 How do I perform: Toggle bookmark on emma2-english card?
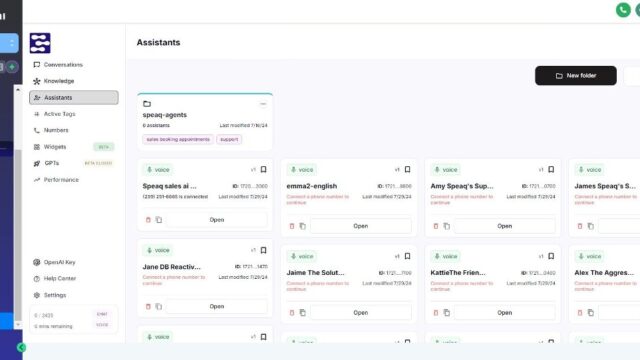pyautogui.click(x=407, y=169)
